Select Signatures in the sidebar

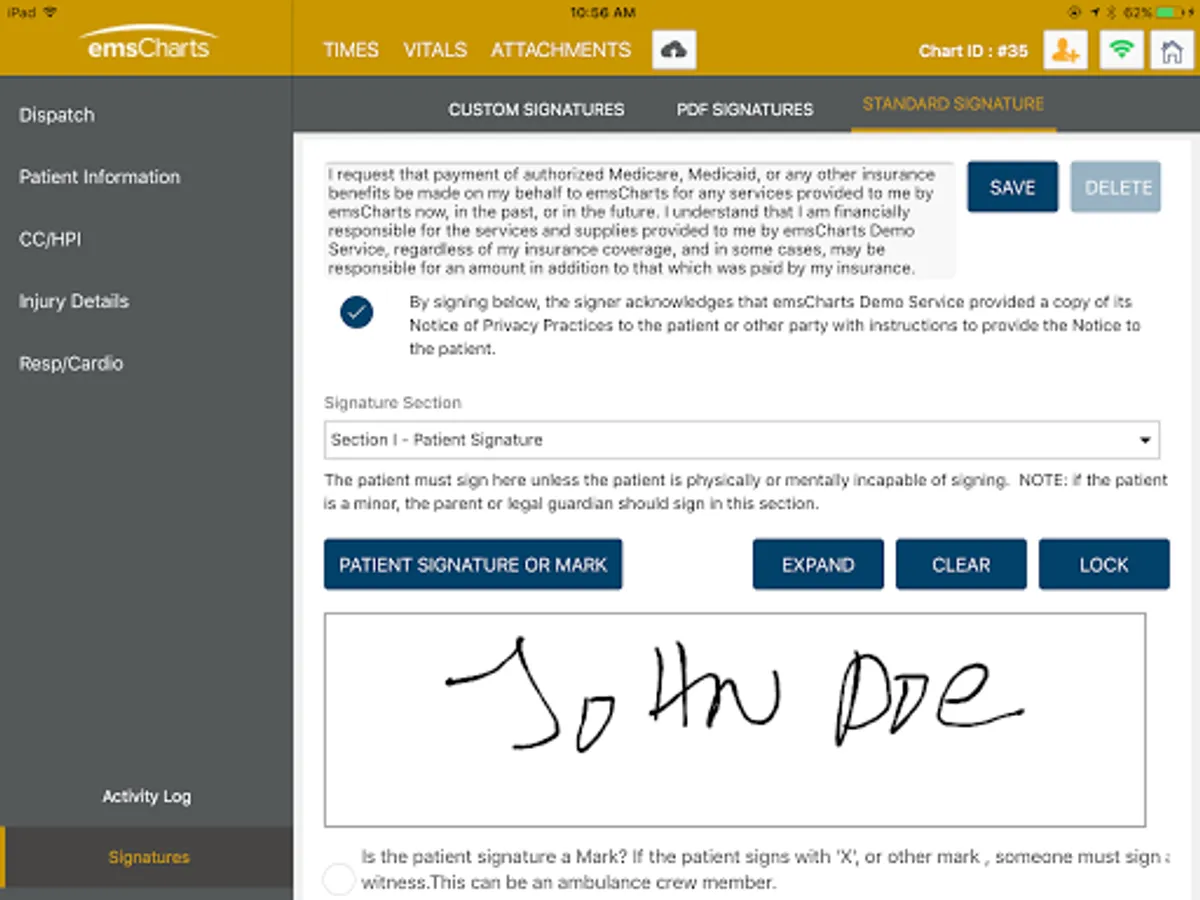coord(149,858)
